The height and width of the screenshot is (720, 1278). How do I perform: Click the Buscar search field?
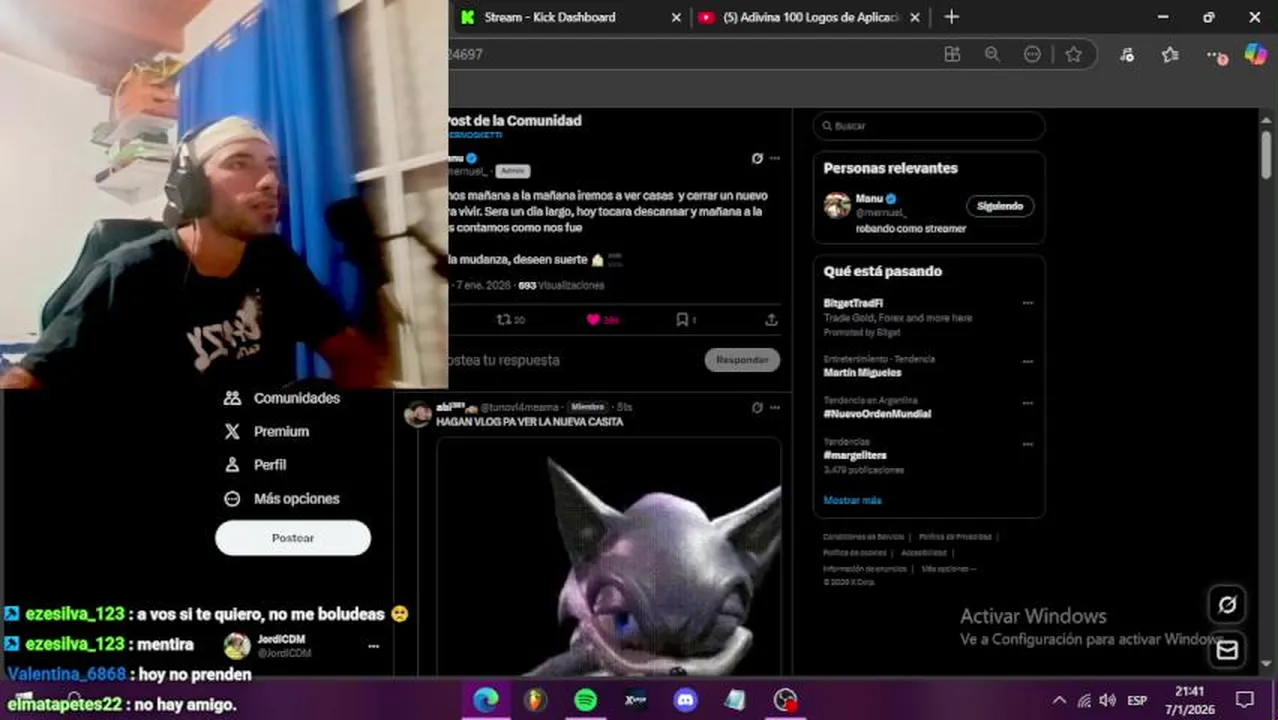929,126
